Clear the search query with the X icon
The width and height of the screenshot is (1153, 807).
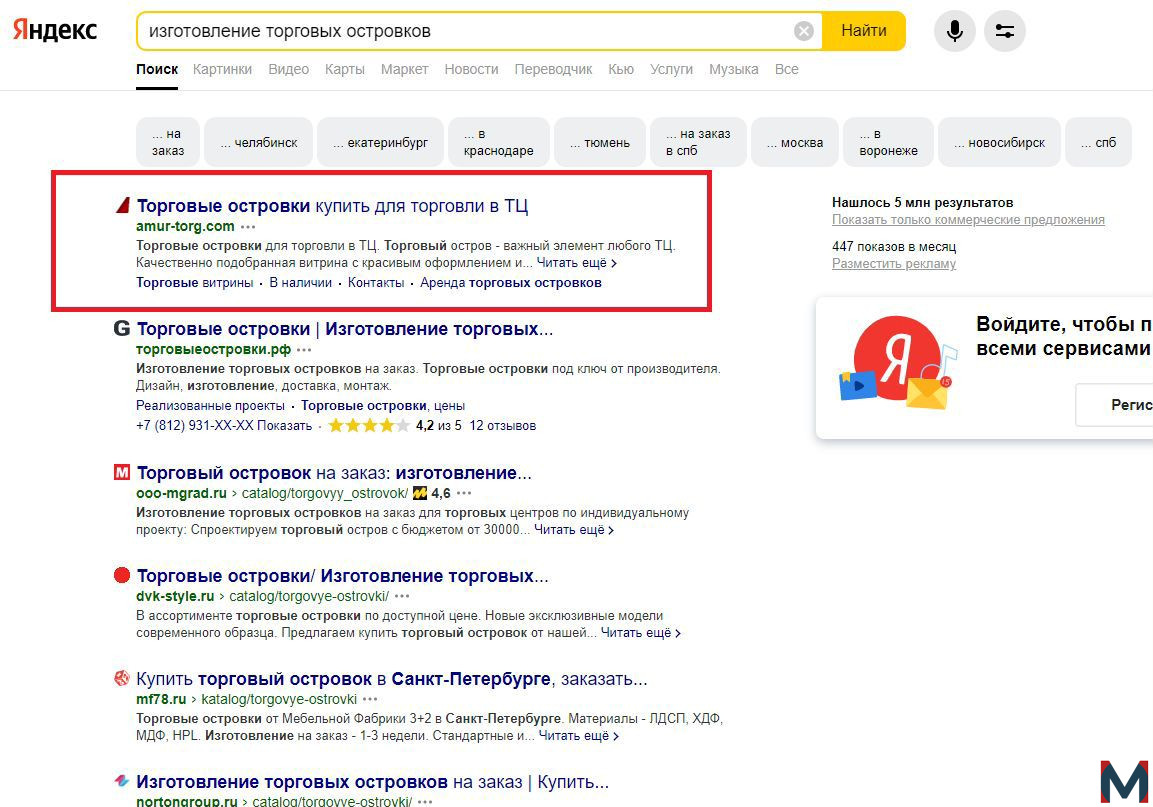pos(804,31)
